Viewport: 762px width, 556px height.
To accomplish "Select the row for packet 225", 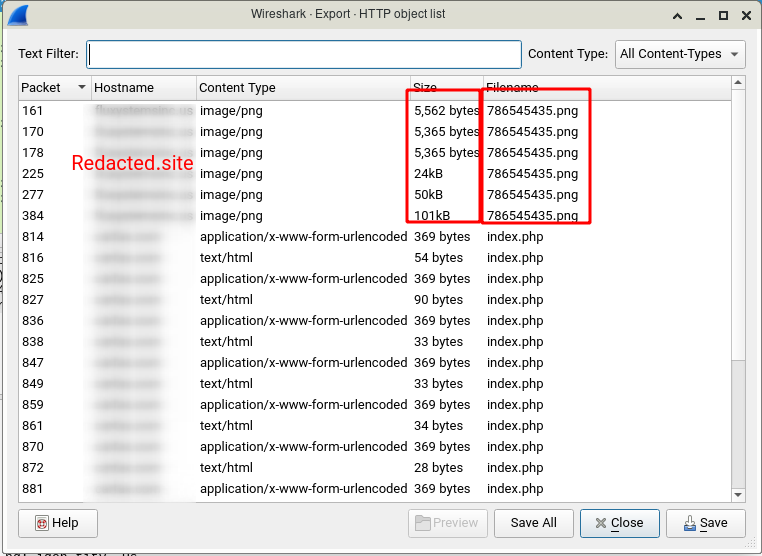I will pos(375,174).
